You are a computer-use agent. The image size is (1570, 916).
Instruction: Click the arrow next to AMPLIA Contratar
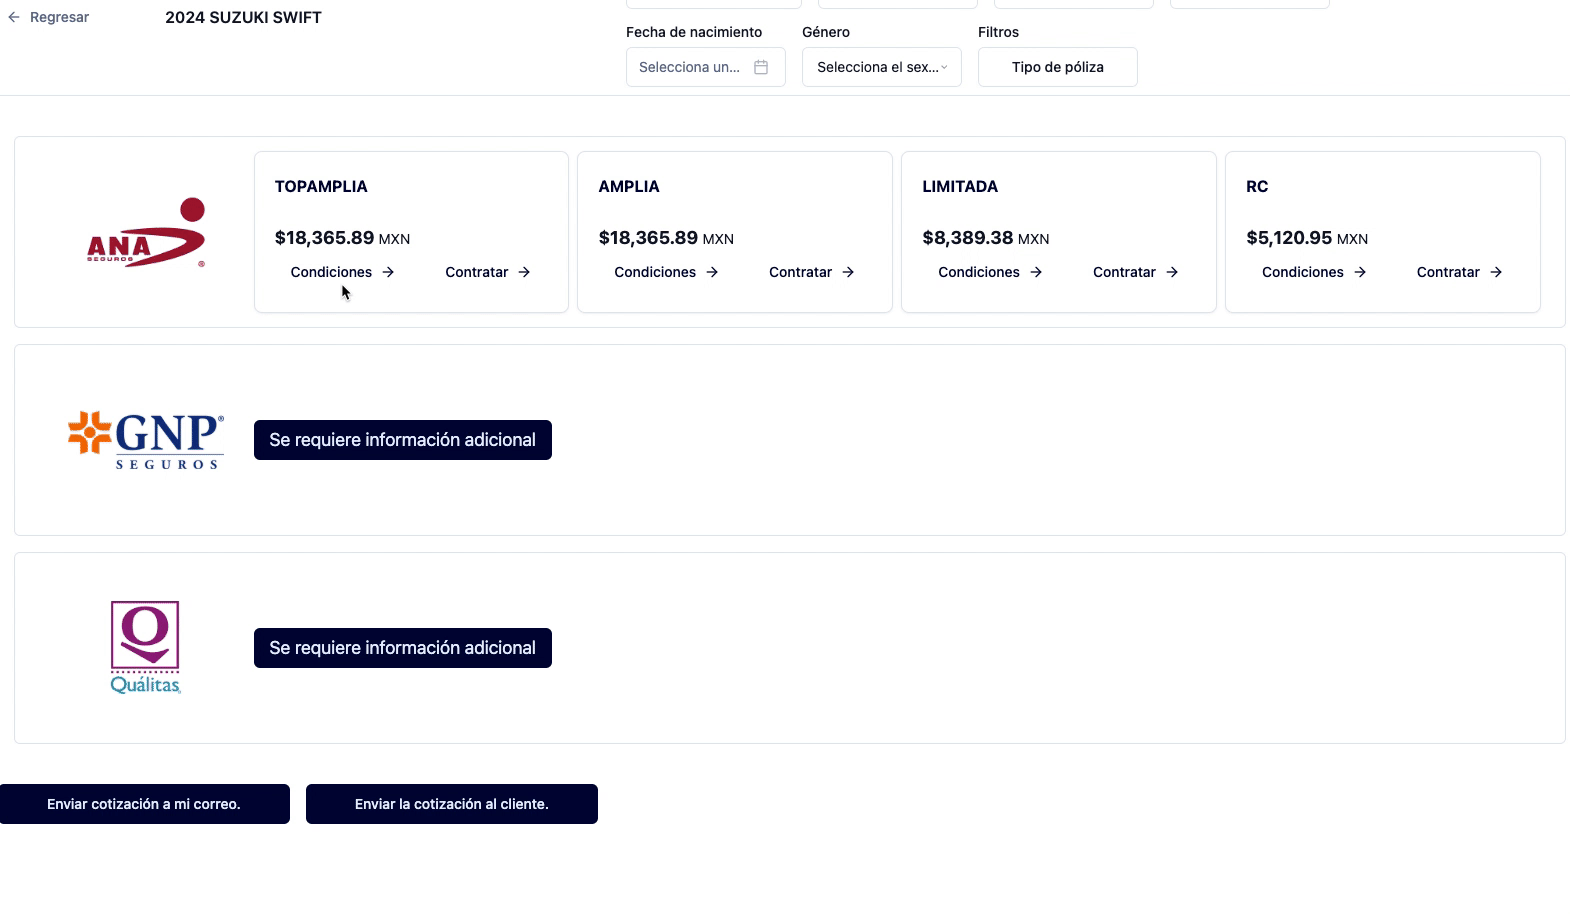tap(848, 272)
